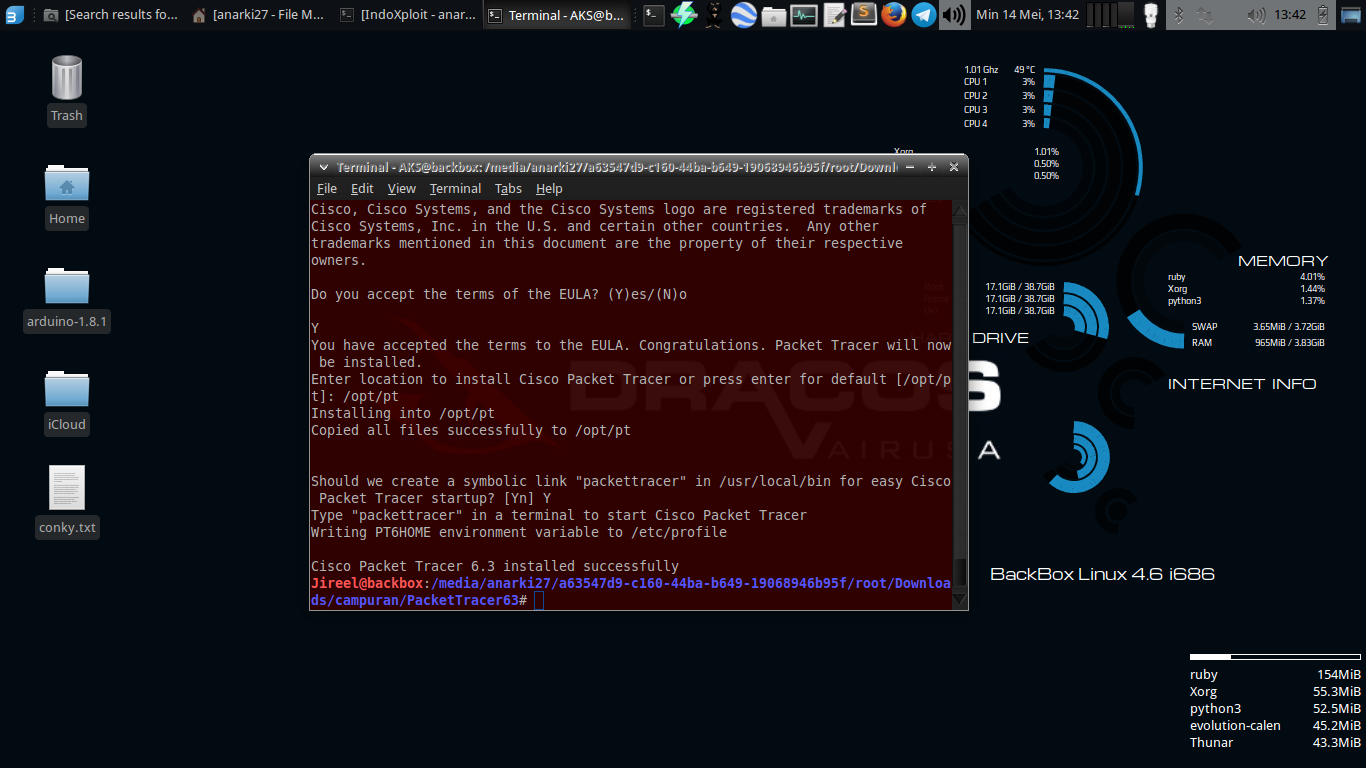Launch Sublime Text from the panel
This screenshot has width=1366, height=768.
(x=864, y=15)
